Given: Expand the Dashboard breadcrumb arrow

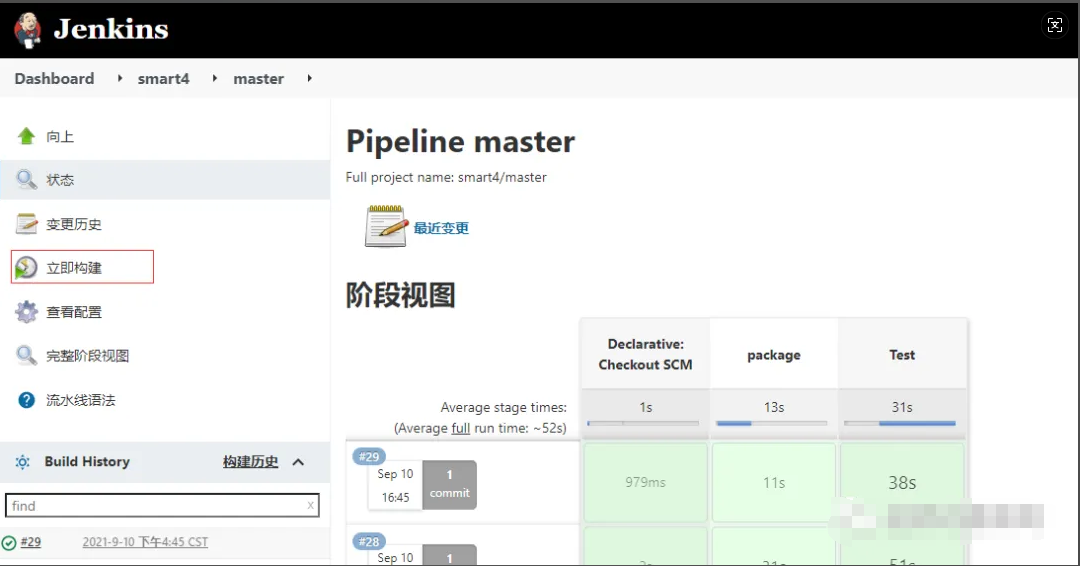Looking at the screenshot, I should (x=120, y=78).
